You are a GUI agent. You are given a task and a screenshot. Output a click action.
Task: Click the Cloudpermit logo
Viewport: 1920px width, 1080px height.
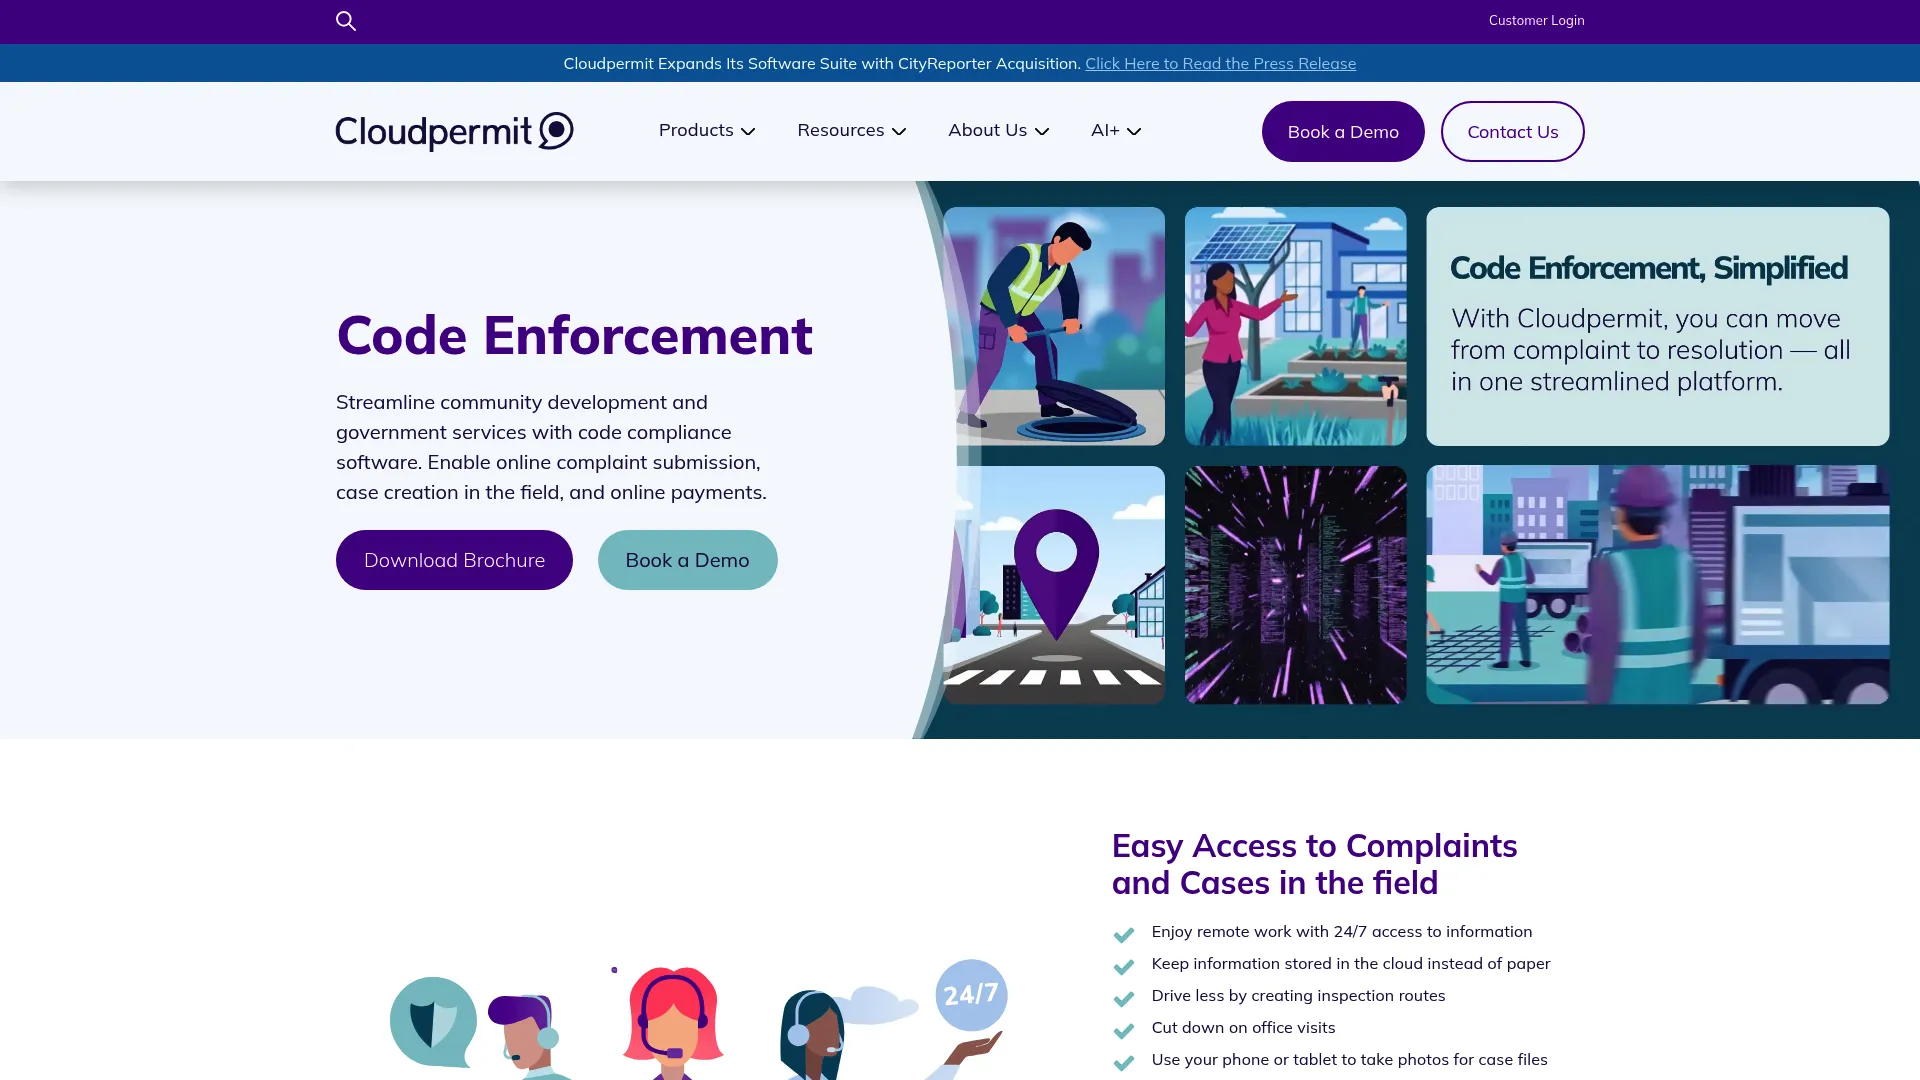pos(455,131)
